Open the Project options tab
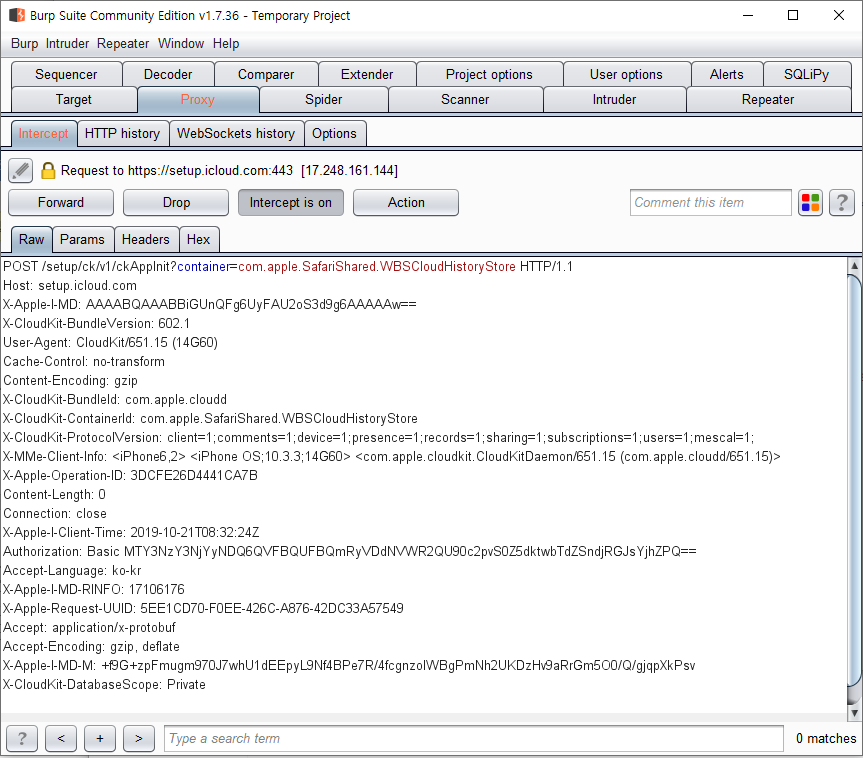 [x=489, y=74]
